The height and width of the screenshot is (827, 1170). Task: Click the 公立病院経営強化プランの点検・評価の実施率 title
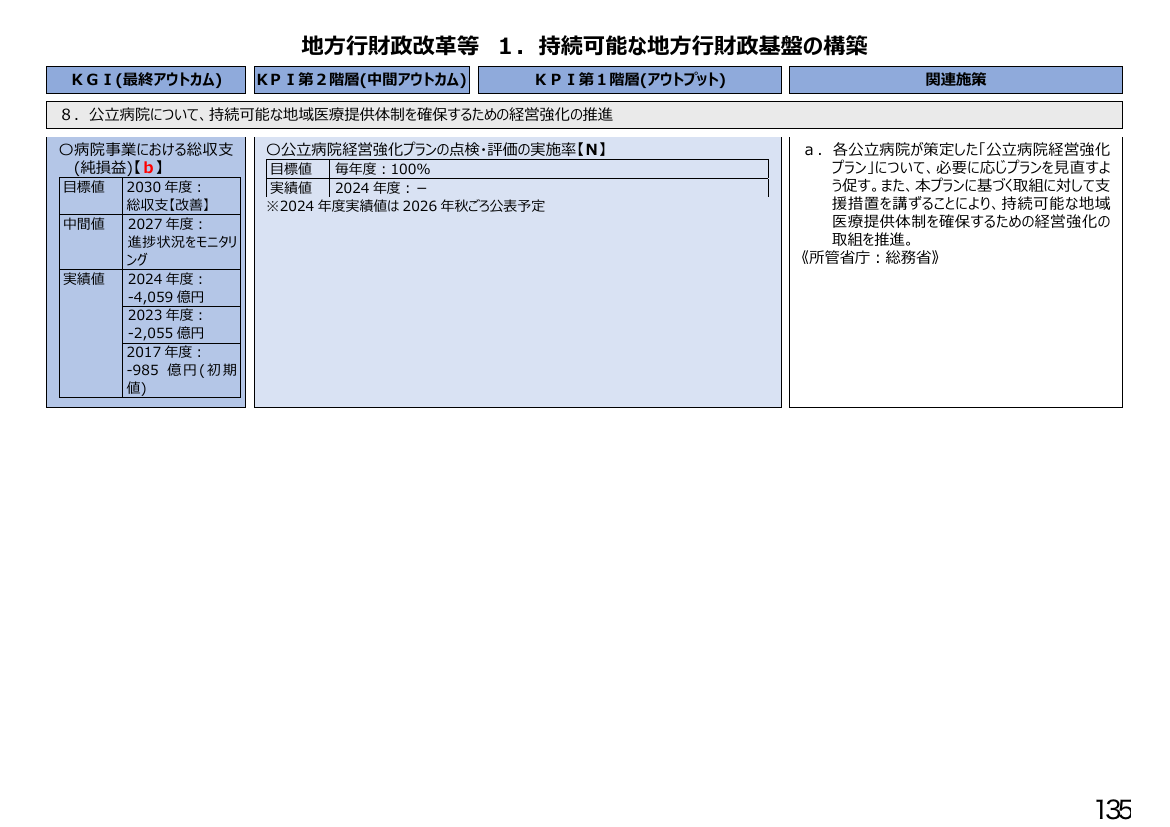437,149
